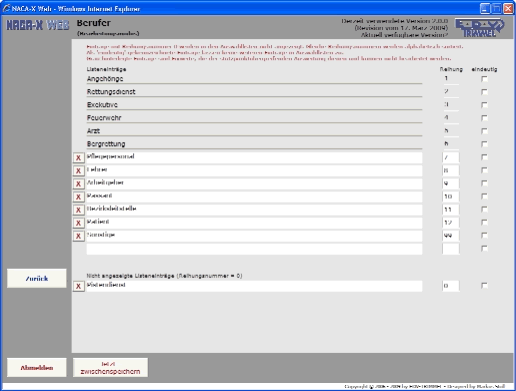Delete the Passant entry with its X button

point(79,197)
